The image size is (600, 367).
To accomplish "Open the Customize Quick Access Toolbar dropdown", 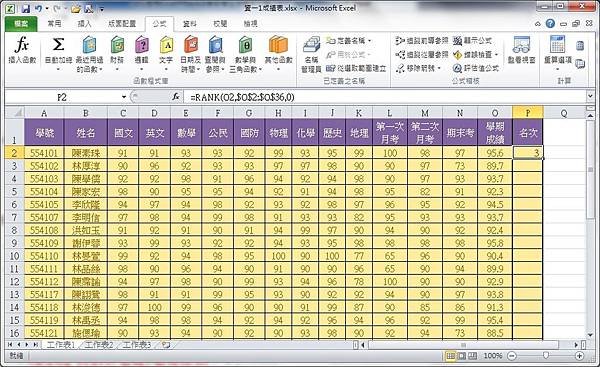I will pyautogui.click(x=102, y=8).
